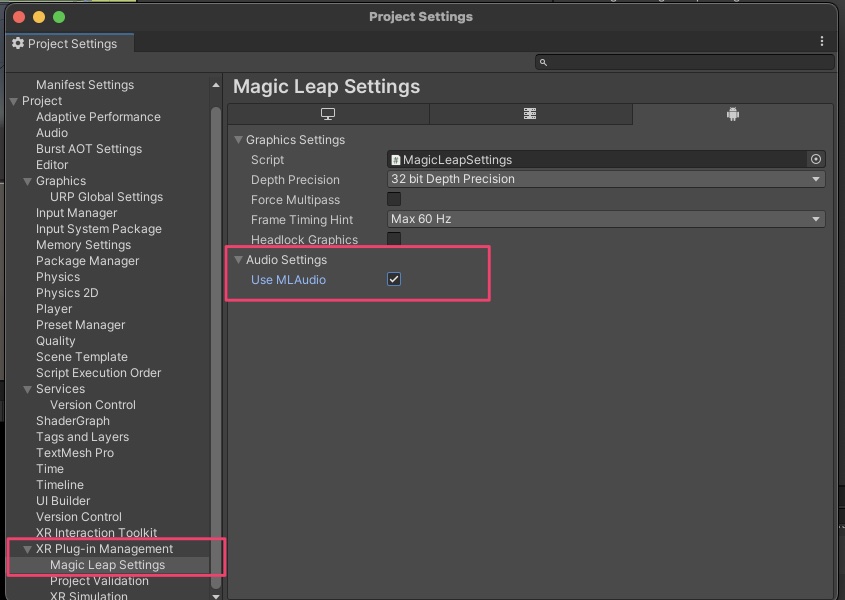Open the Audio settings page

[52, 133]
